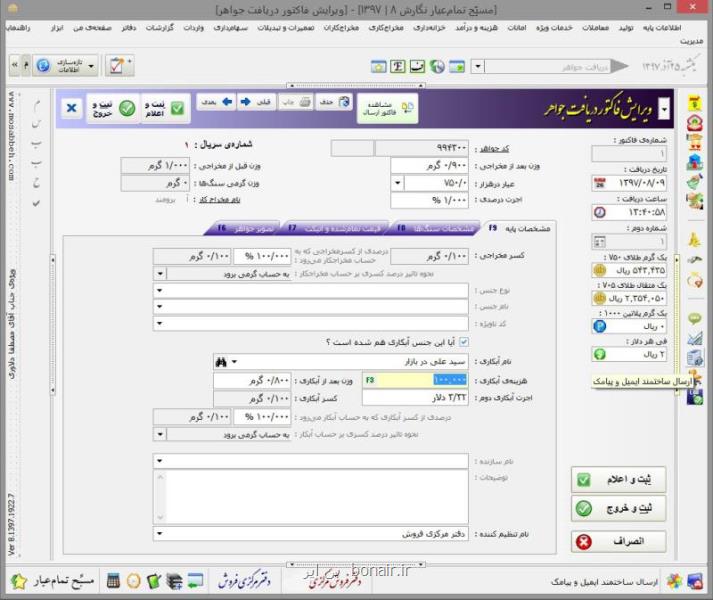Viewport: 713px width, 600px height.
Task: Click the calendar icon beside receipt date
Action: pos(600,183)
